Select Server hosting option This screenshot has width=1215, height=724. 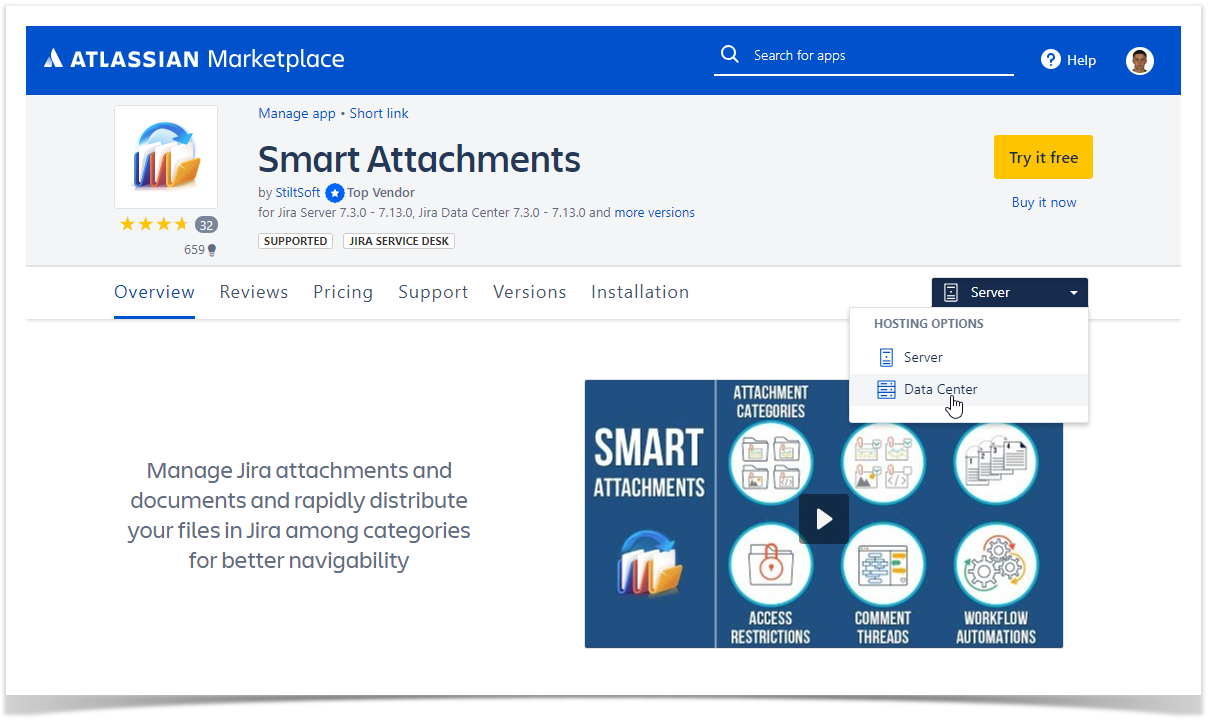pos(968,357)
